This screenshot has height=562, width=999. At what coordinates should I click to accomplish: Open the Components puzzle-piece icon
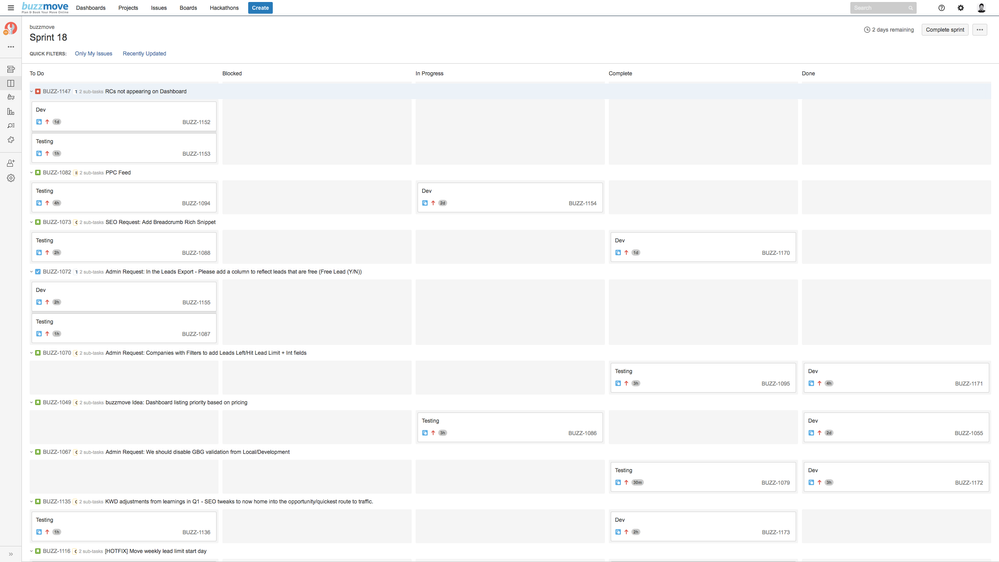pyautogui.click(x=11, y=140)
